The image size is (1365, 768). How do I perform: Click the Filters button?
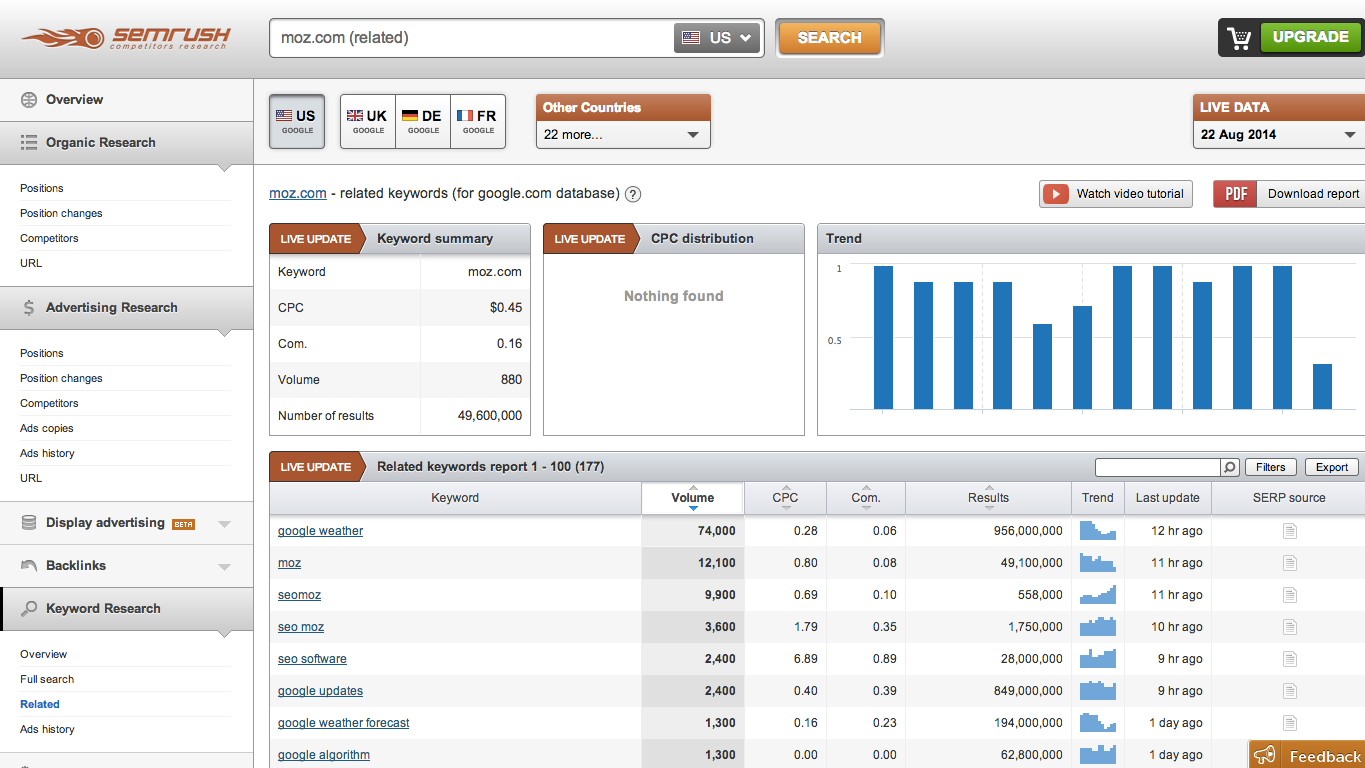pos(1271,467)
